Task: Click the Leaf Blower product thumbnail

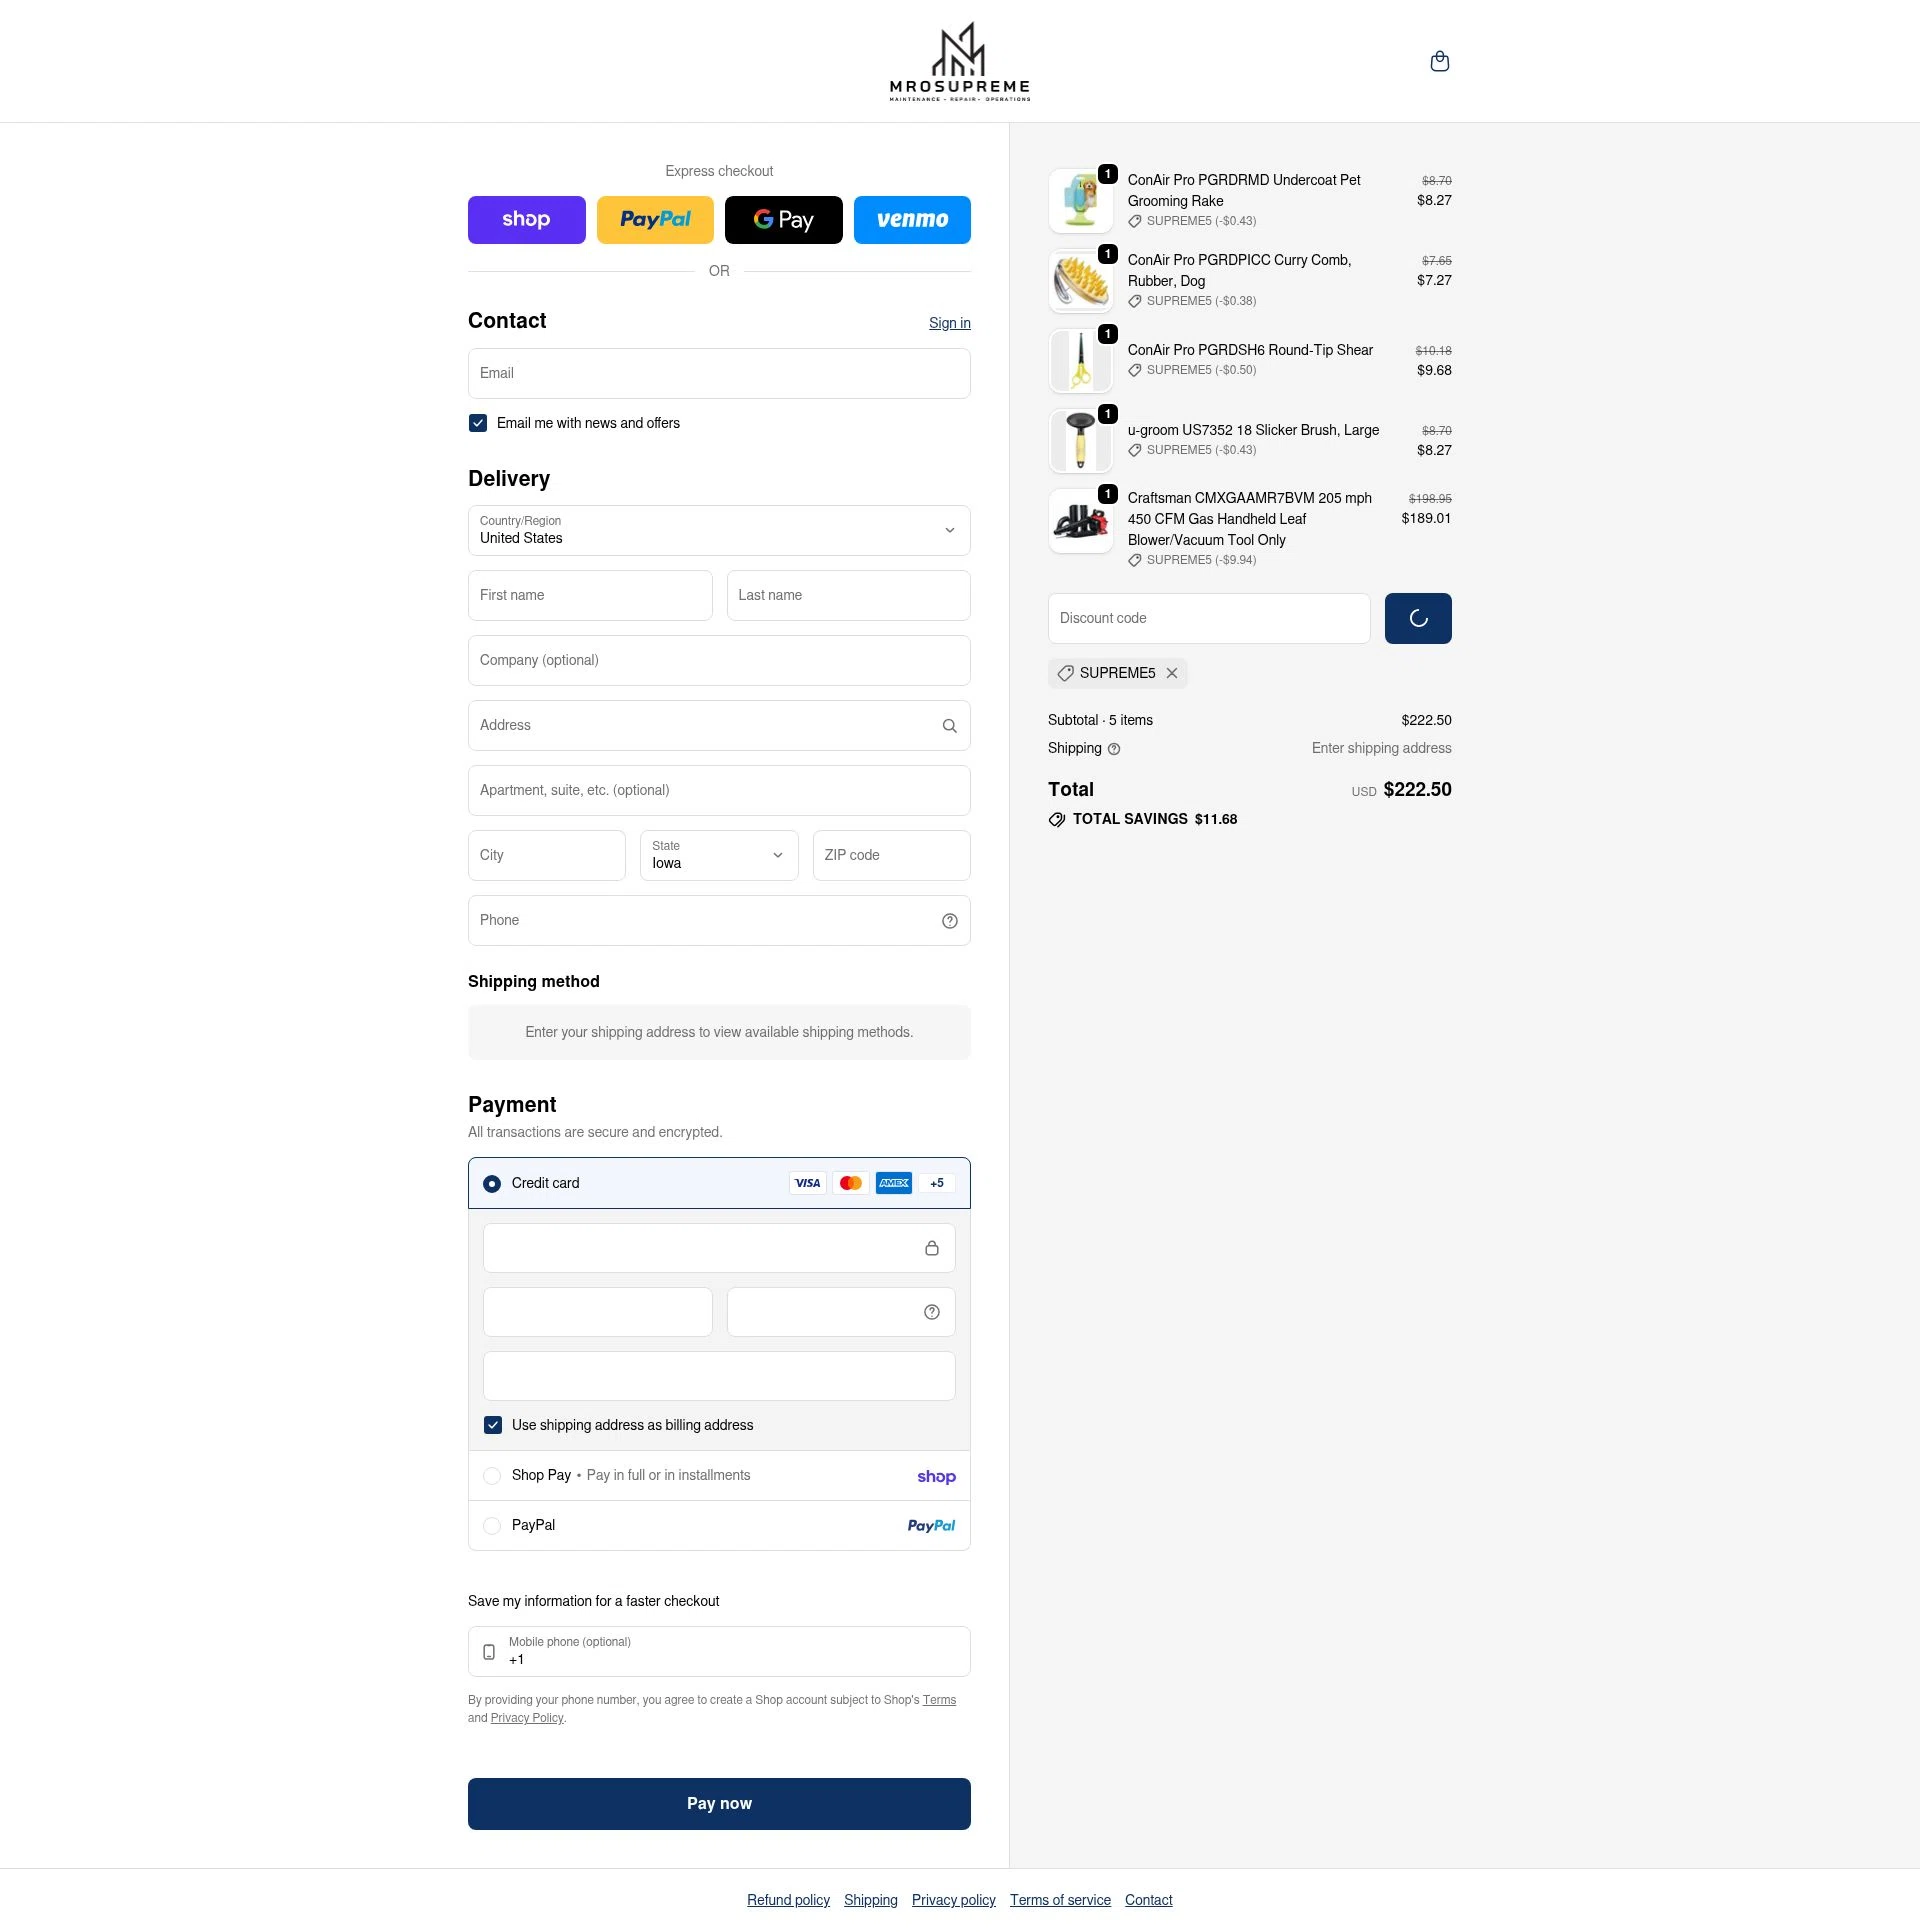Action: [x=1080, y=521]
